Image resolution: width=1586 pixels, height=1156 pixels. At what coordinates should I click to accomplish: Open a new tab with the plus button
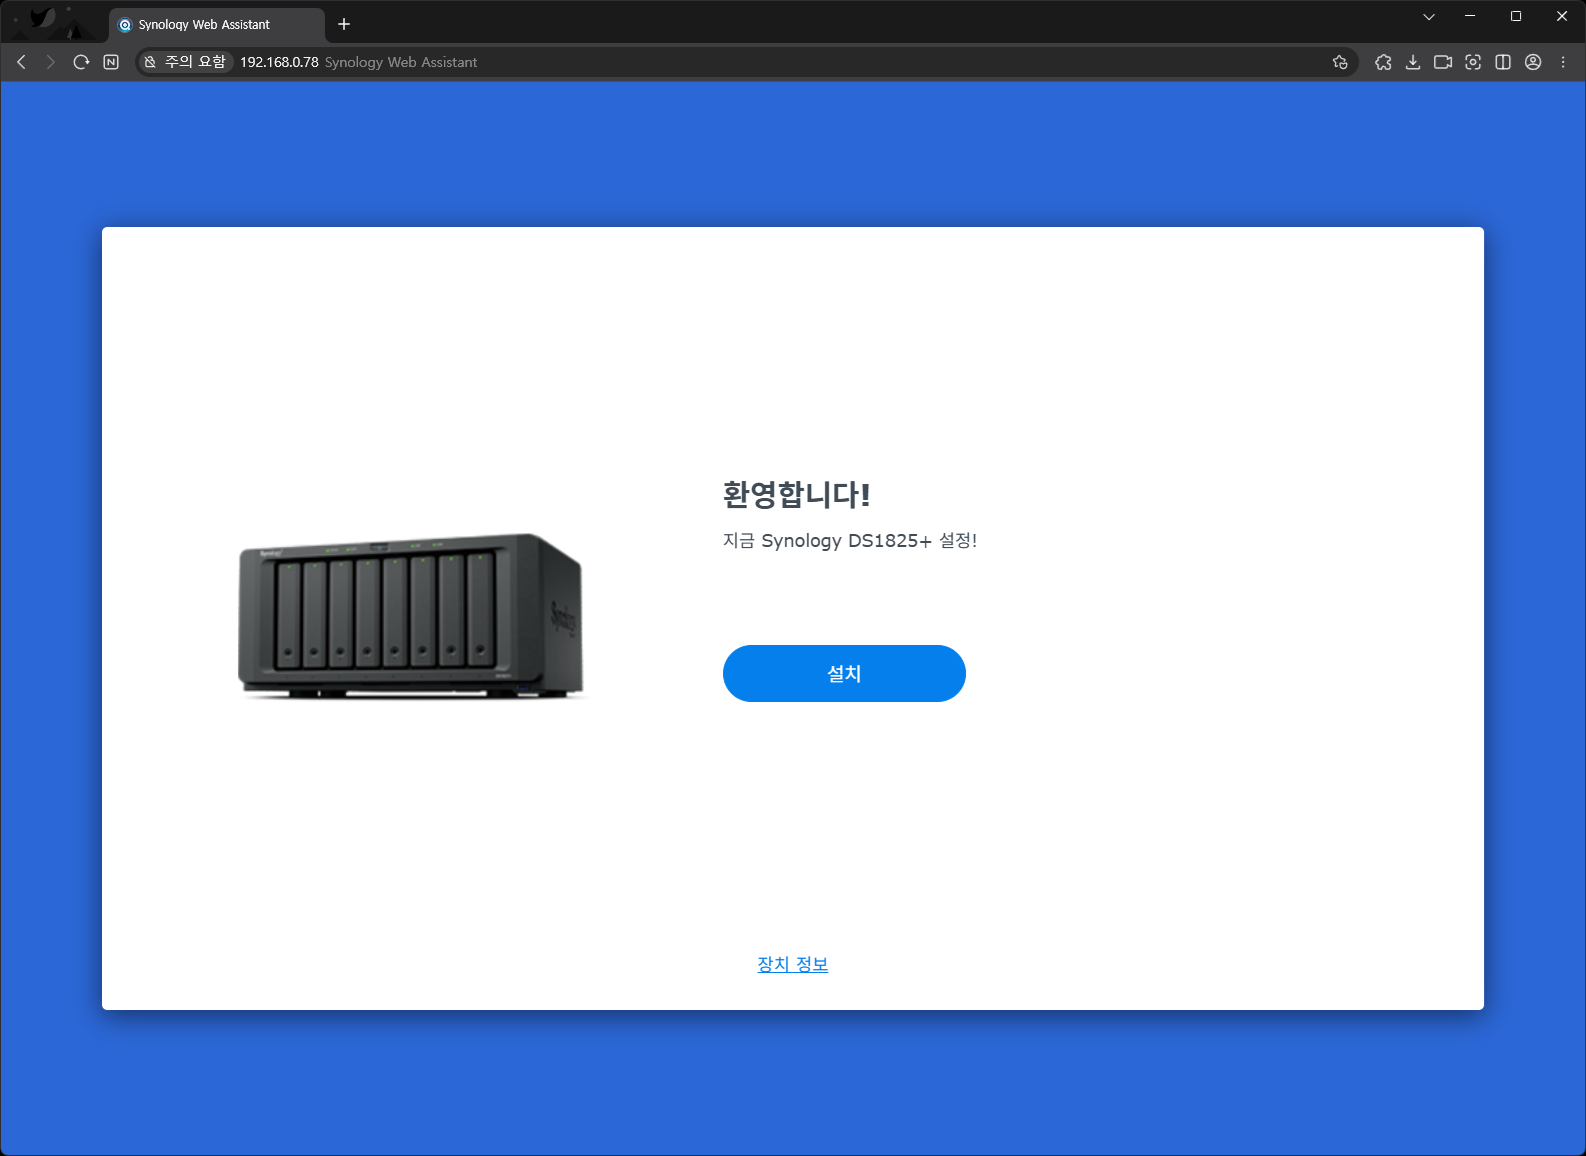[344, 24]
